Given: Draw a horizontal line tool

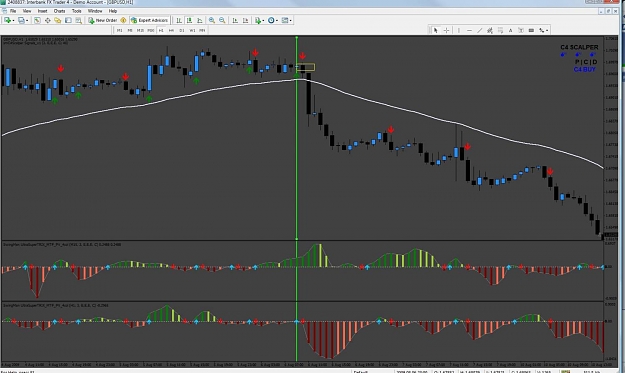Looking at the screenshot, I should click(469, 30).
